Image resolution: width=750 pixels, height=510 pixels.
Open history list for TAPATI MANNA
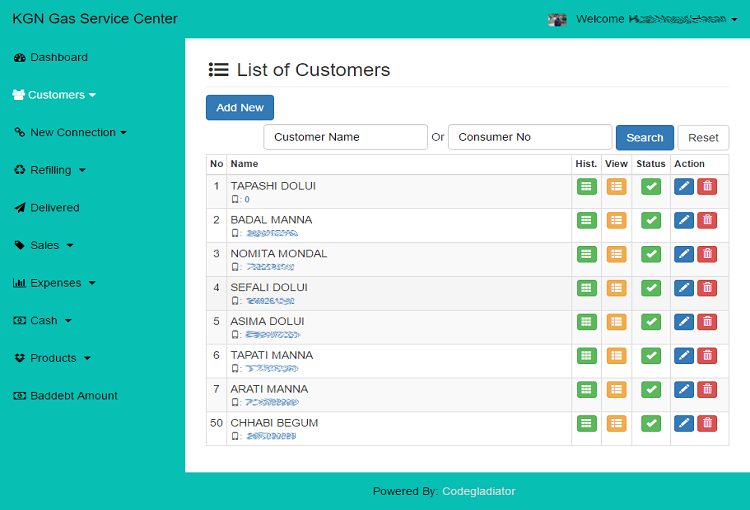point(586,356)
